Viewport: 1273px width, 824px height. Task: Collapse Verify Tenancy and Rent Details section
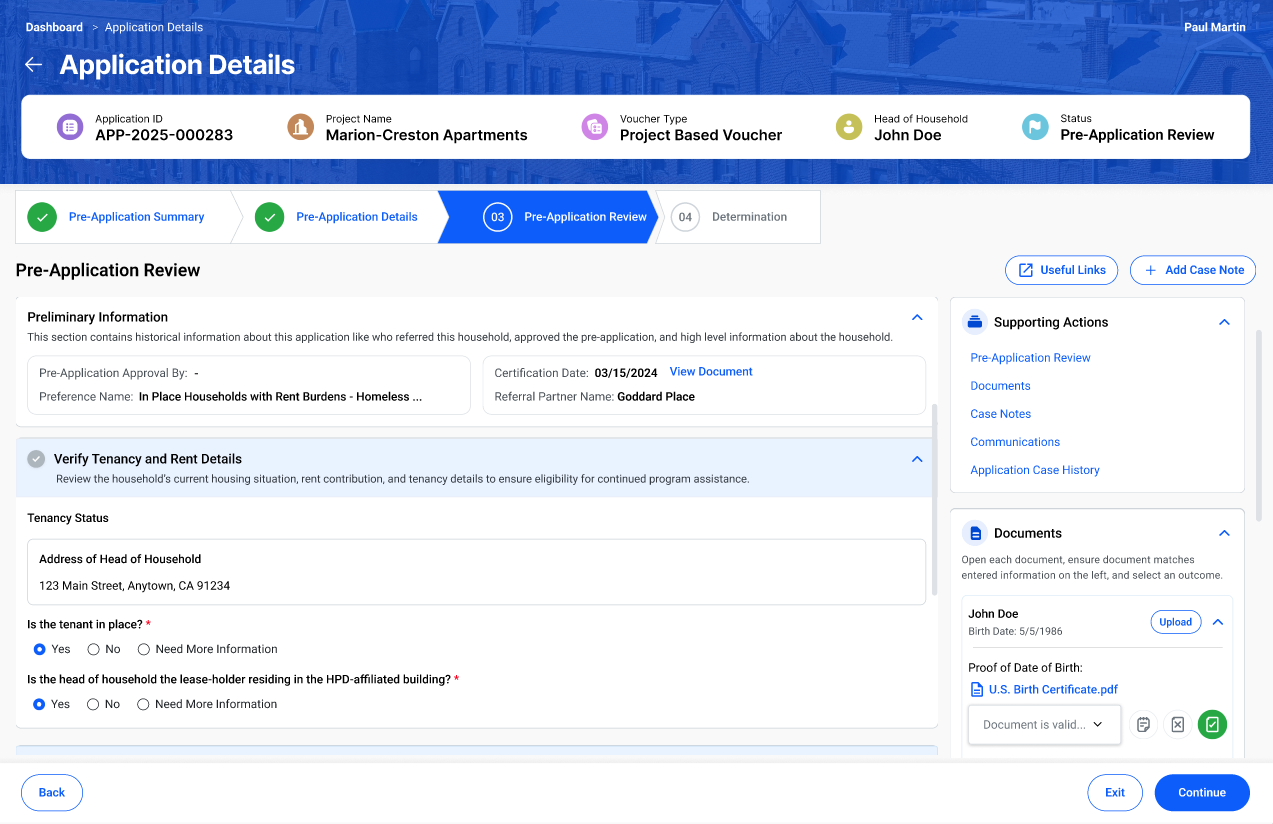pos(916,459)
